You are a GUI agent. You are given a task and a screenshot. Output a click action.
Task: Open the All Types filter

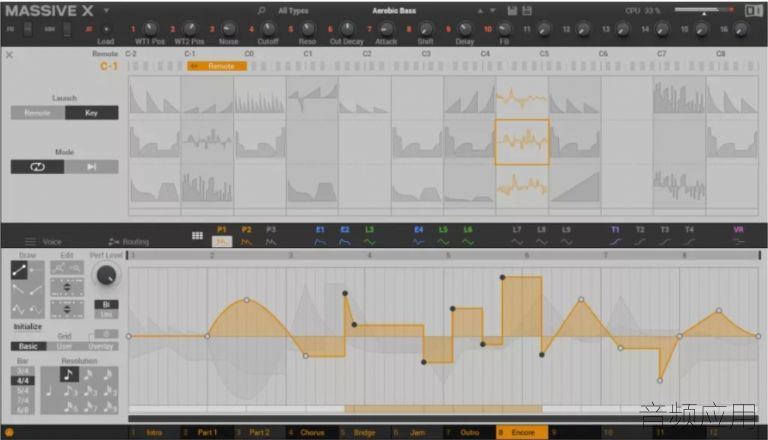point(293,11)
